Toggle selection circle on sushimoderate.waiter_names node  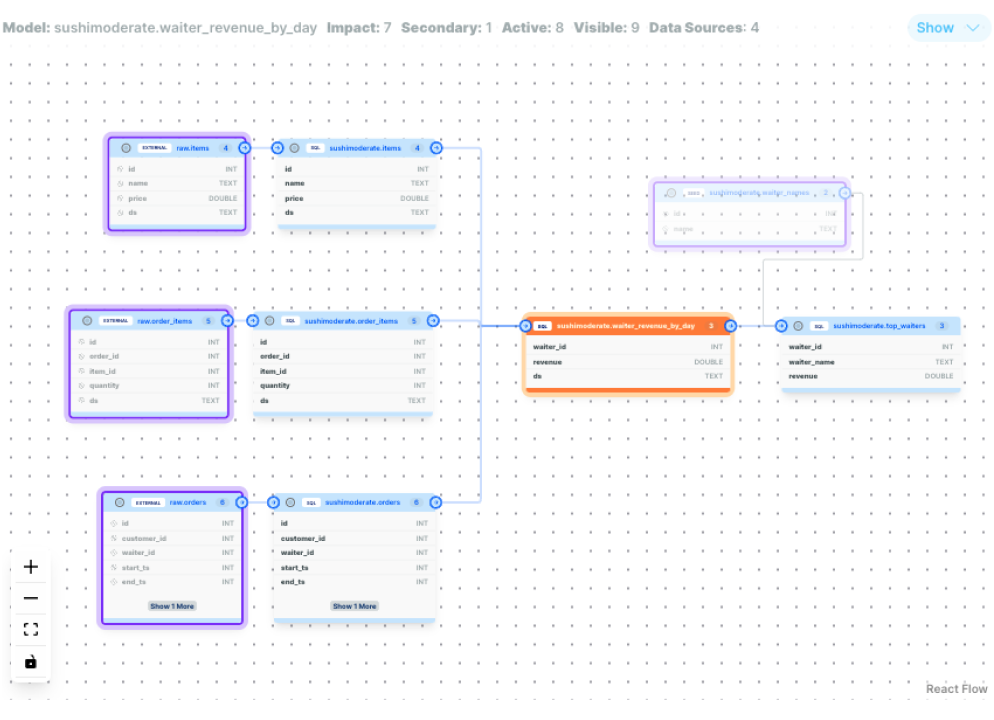pos(671,193)
